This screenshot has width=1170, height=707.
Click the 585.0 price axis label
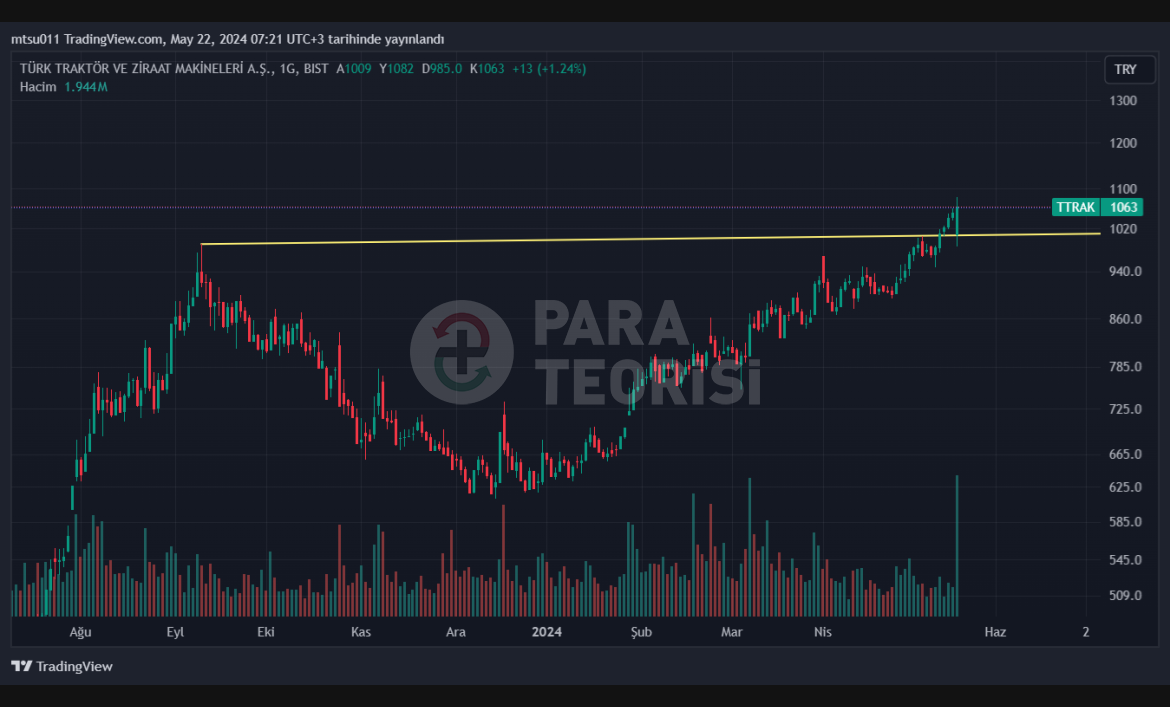tap(1125, 522)
